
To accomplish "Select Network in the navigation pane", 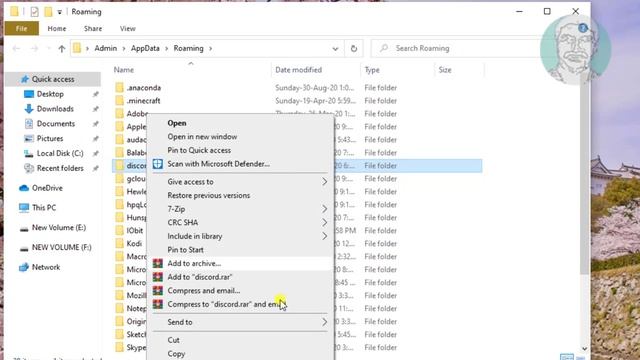I will click(46, 267).
